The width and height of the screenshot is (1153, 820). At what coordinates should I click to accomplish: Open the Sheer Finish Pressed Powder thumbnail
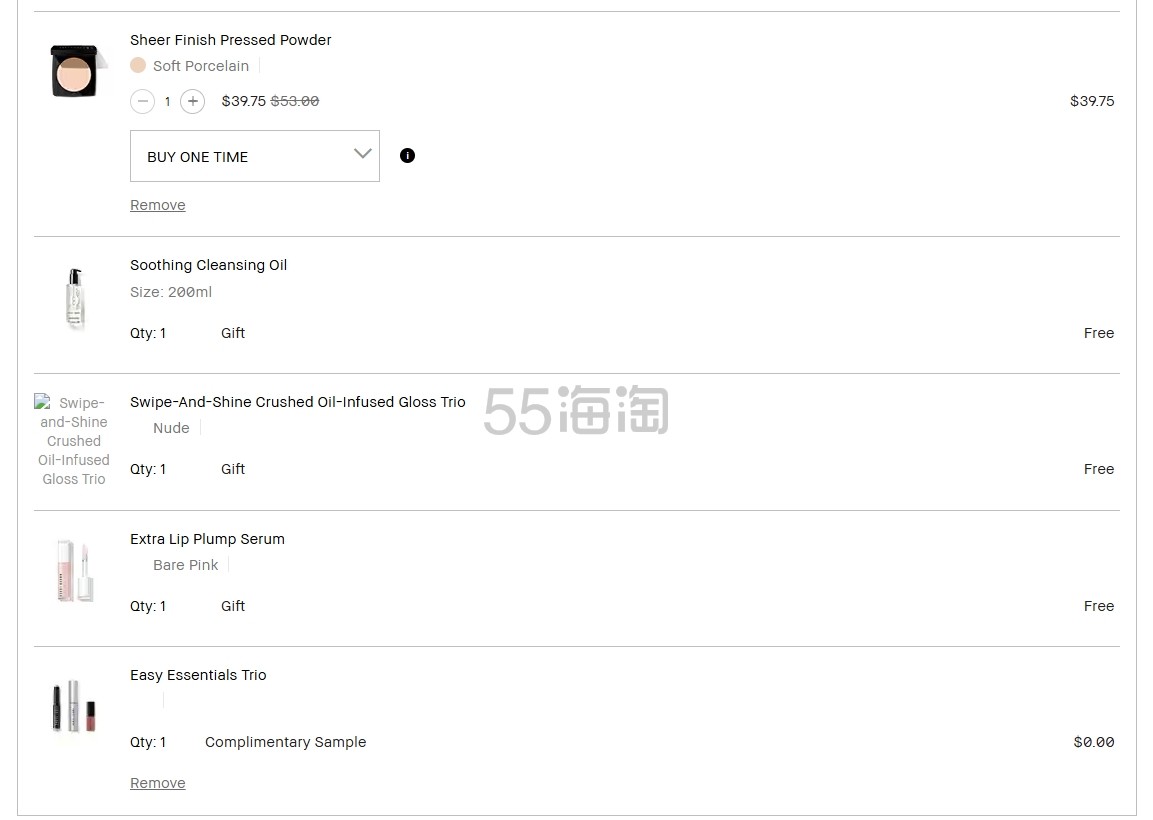(75, 71)
